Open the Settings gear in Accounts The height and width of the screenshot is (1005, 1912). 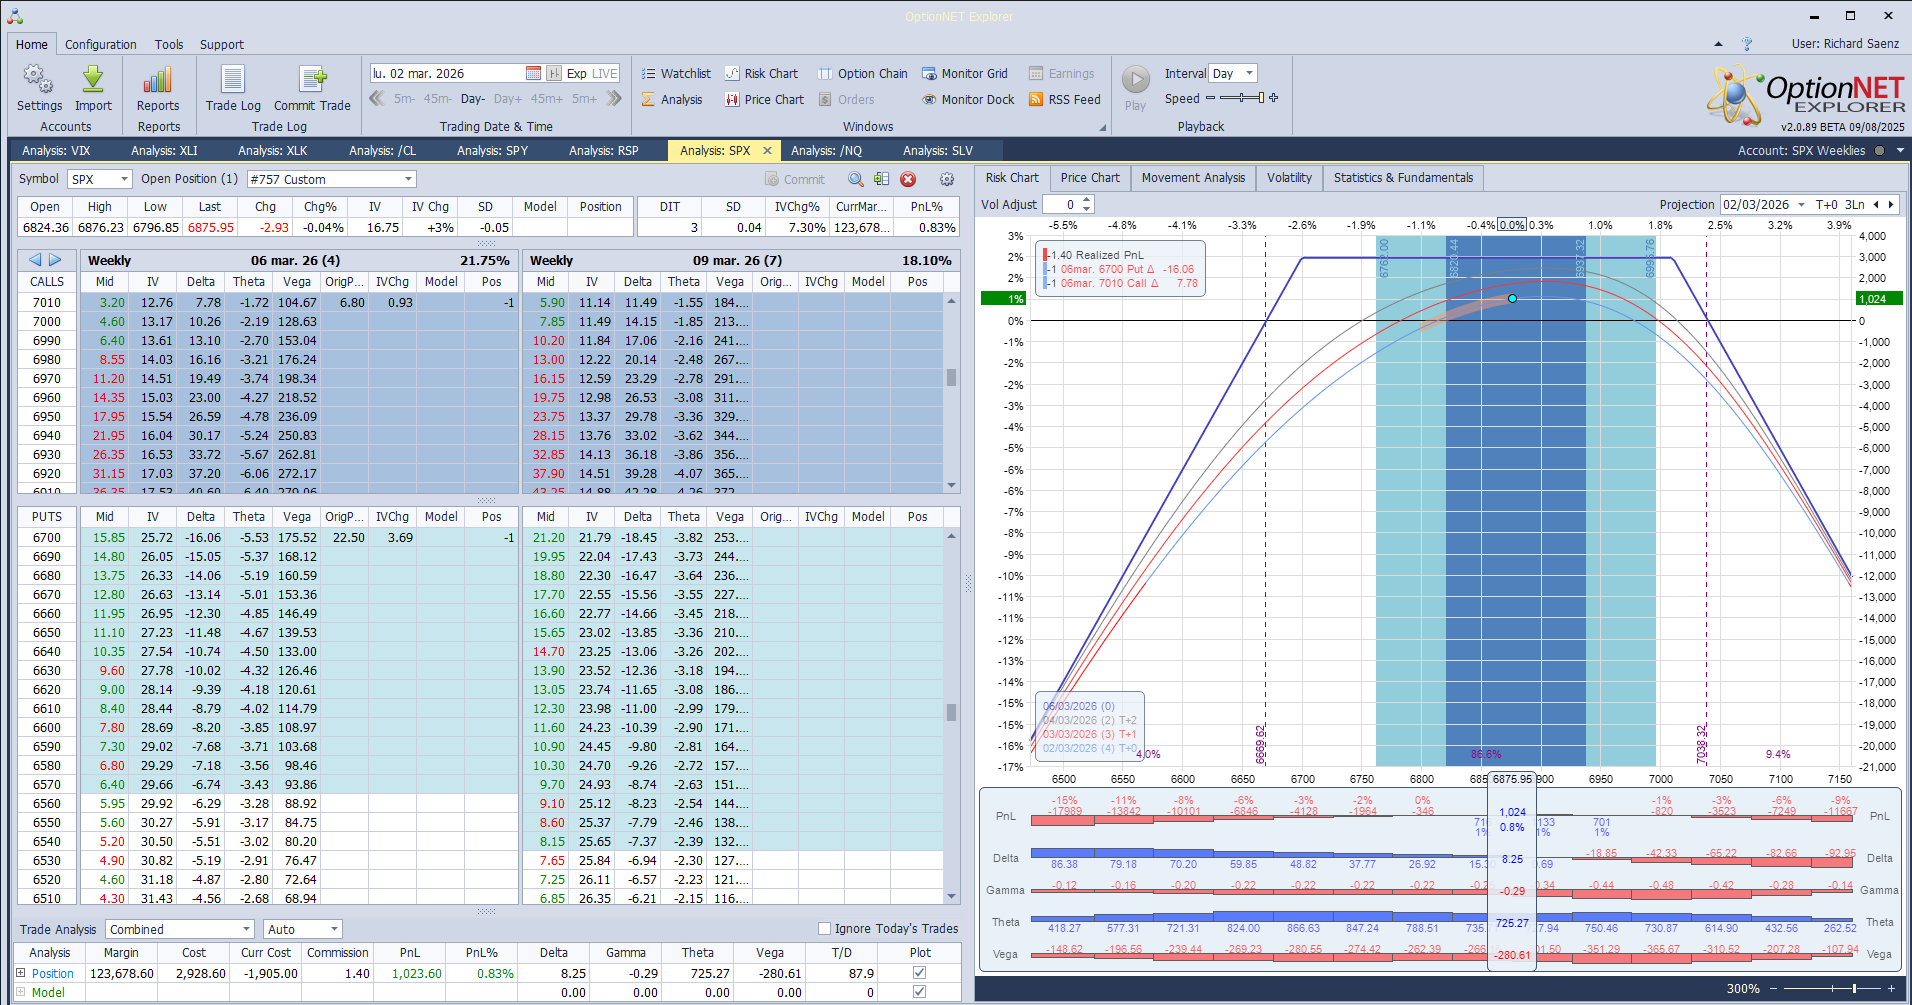click(x=39, y=80)
